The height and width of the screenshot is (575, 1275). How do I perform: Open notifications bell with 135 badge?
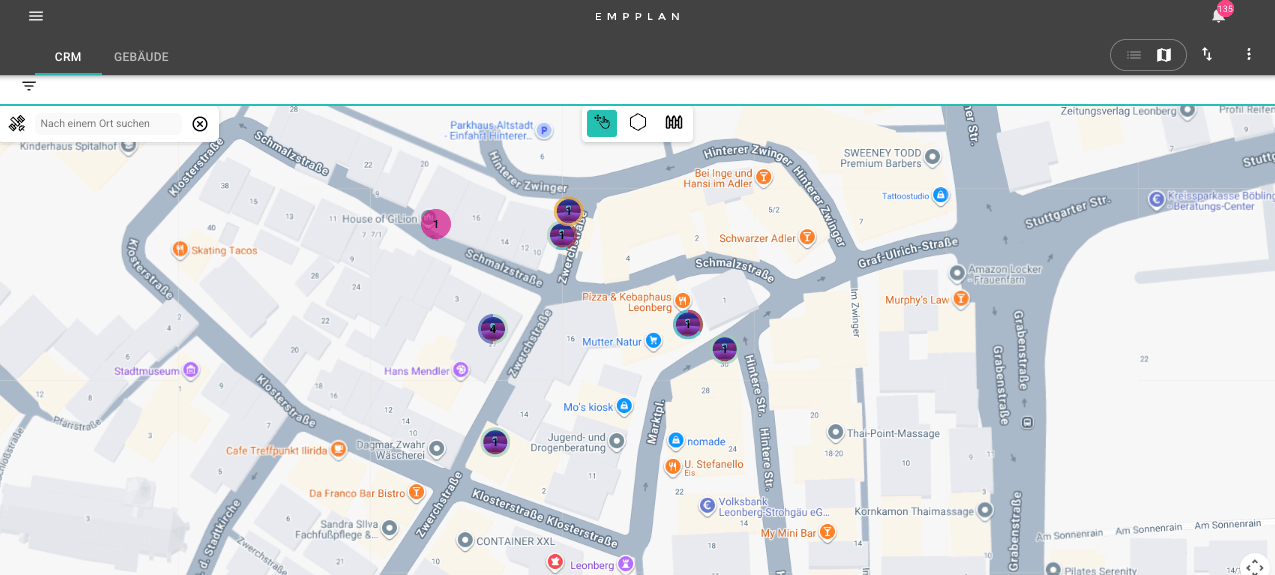tap(1218, 16)
